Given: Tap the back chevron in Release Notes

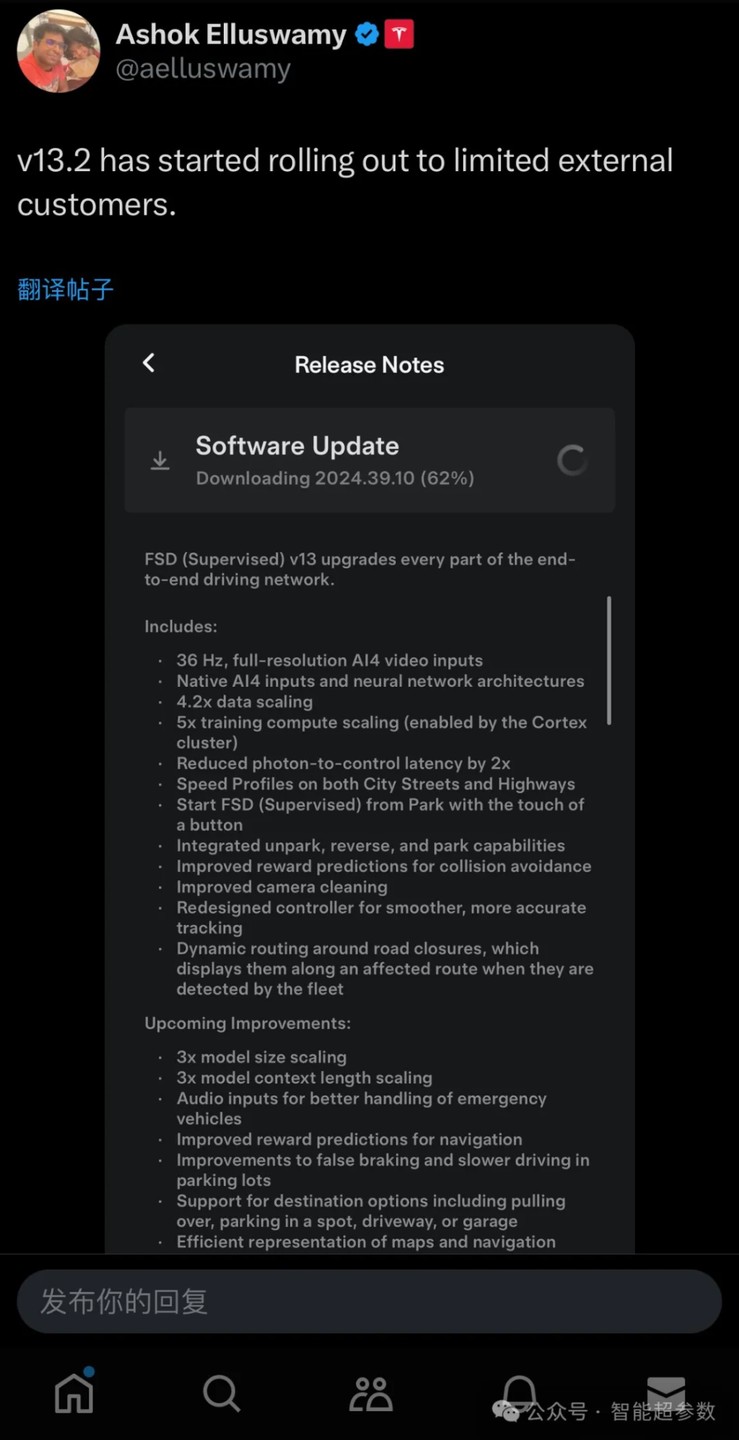Looking at the screenshot, I should pyautogui.click(x=149, y=363).
